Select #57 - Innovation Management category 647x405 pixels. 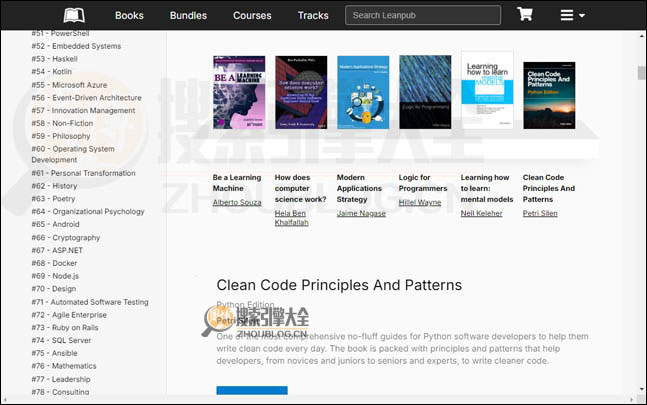coord(83,111)
